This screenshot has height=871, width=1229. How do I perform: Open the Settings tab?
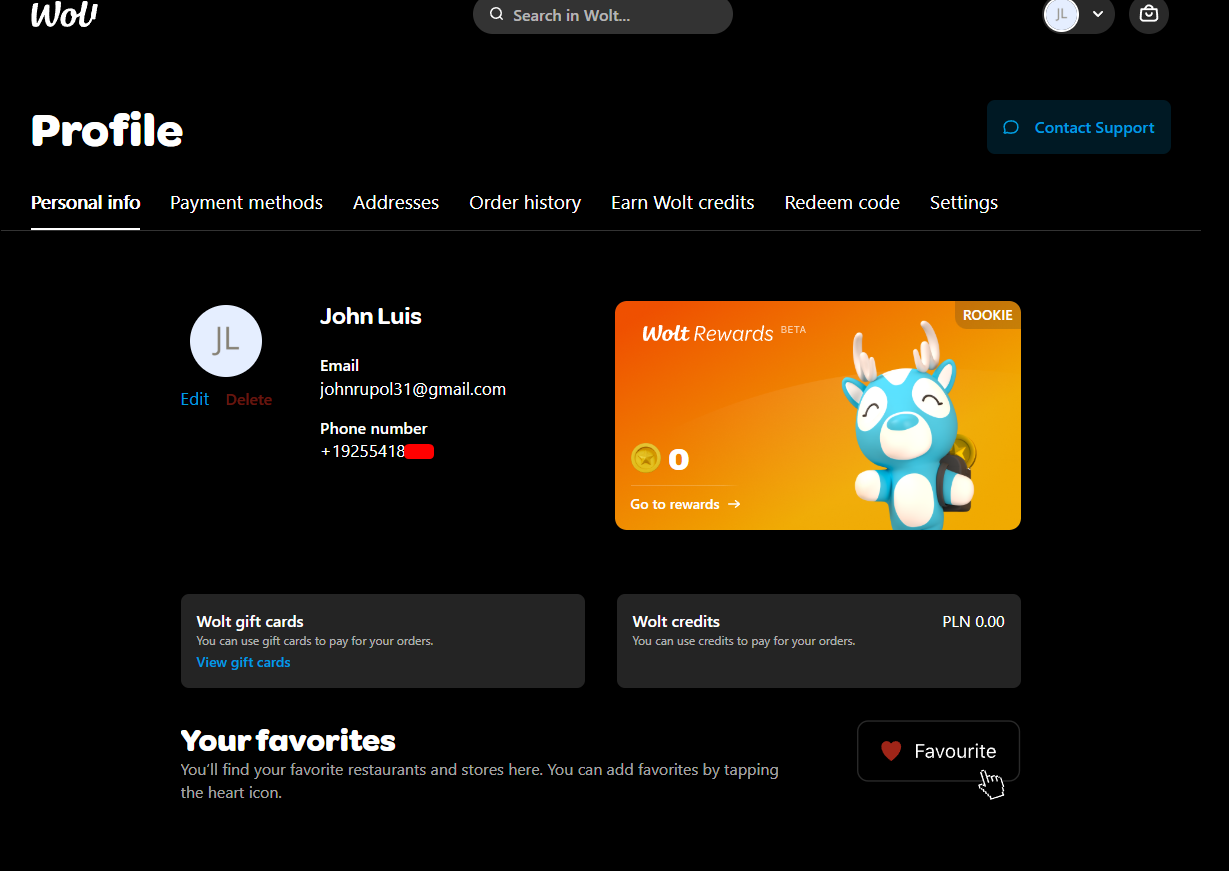[964, 203]
